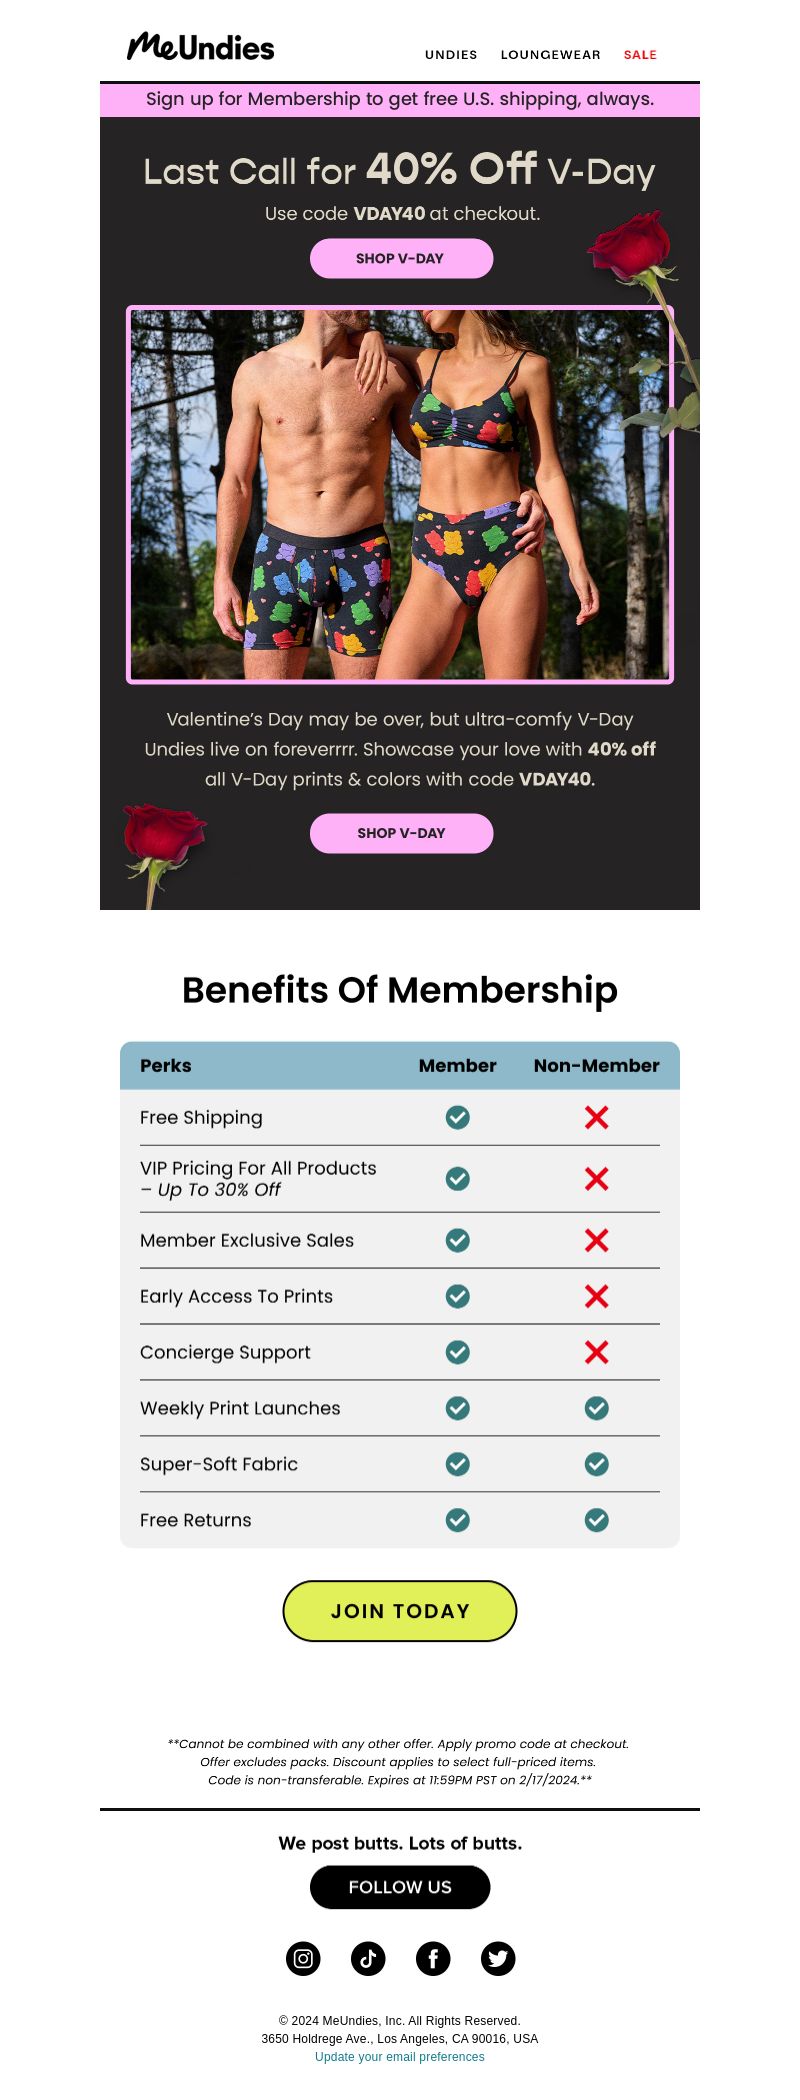800x2100 pixels.
Task: Click the couple in gummy bear undies photo
Action: coord(400,495)
